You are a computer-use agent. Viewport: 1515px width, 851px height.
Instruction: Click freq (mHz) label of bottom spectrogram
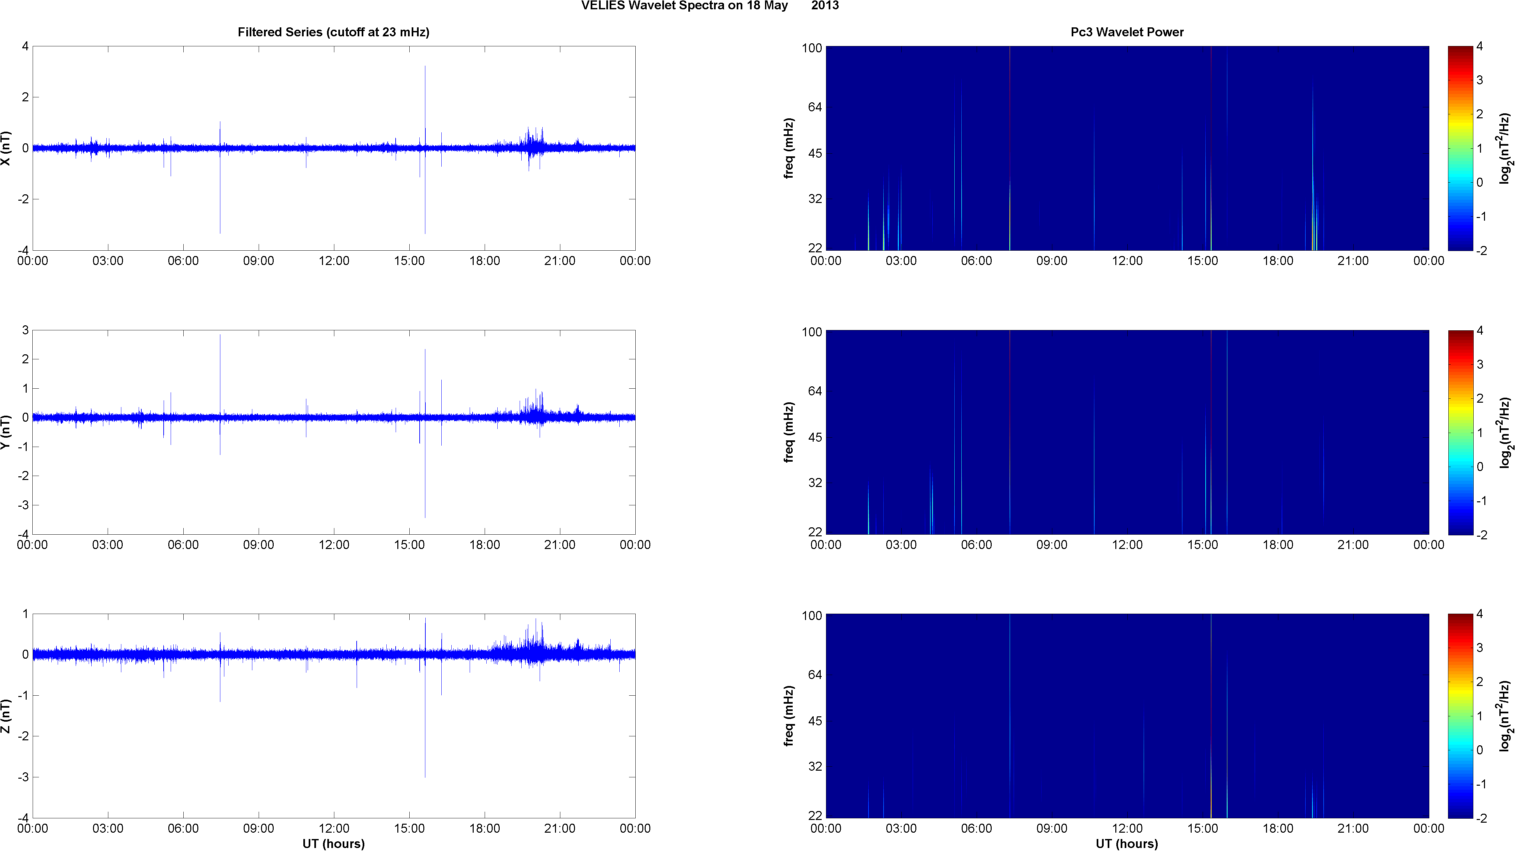point(789,716)
